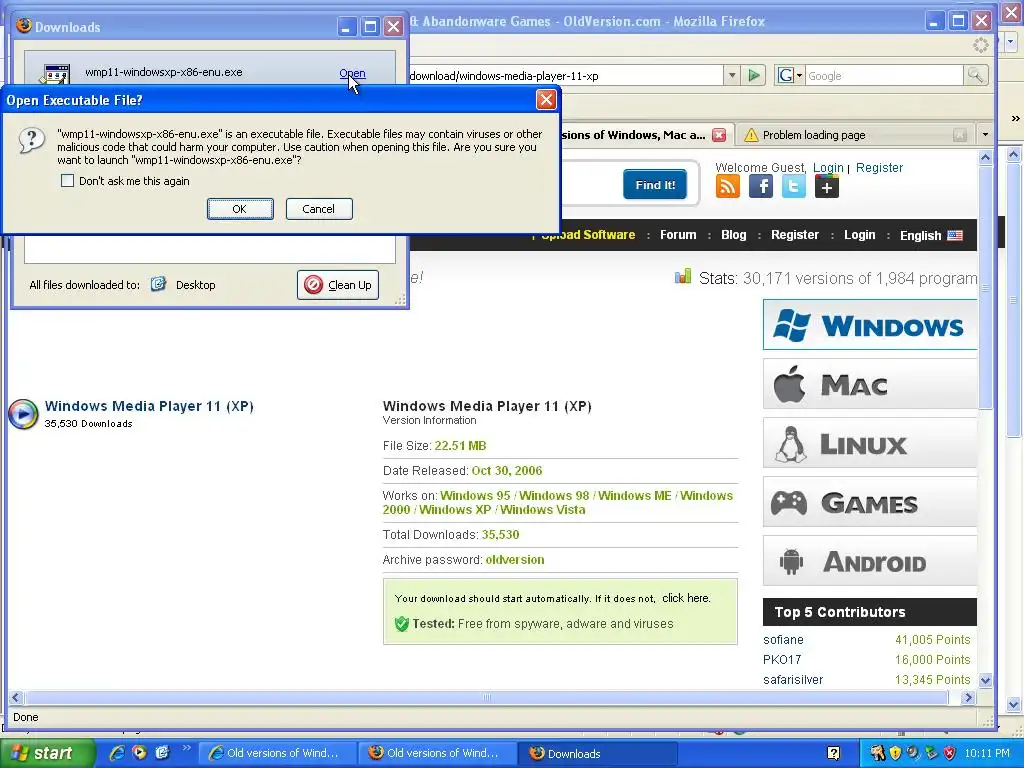Open the Blog nav item
Image resolution: width=1024 pixels, height=768 pixels.
coord(733,235)
